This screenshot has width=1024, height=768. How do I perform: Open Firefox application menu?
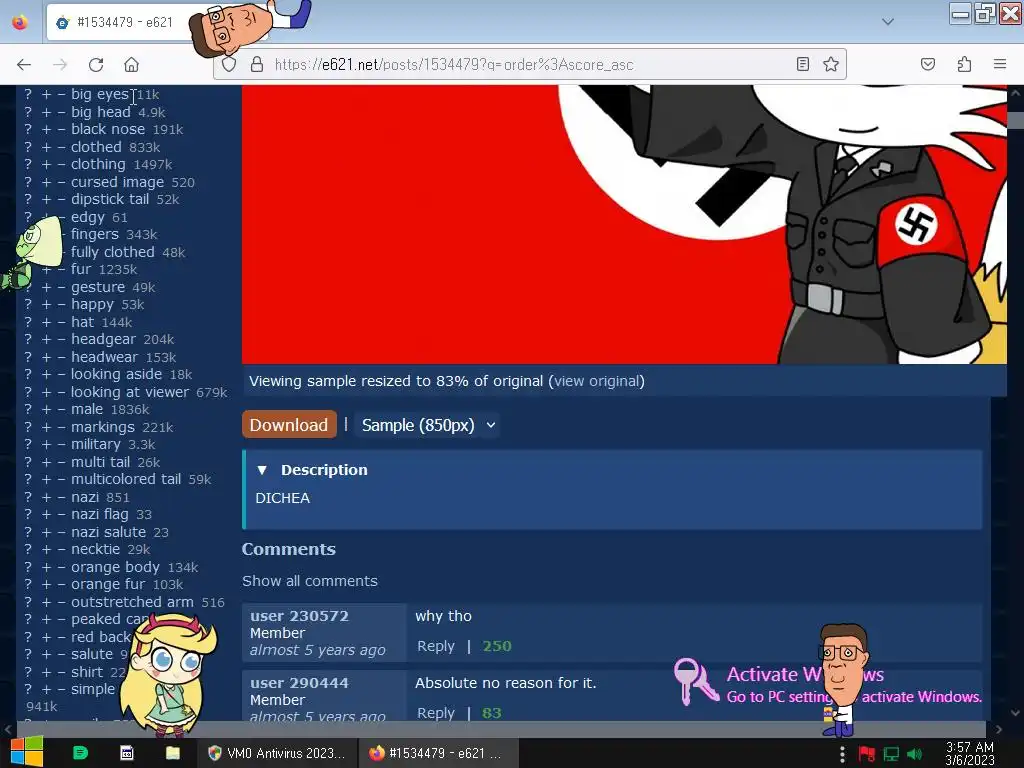pyautogui.click(x=1000, y=64)
